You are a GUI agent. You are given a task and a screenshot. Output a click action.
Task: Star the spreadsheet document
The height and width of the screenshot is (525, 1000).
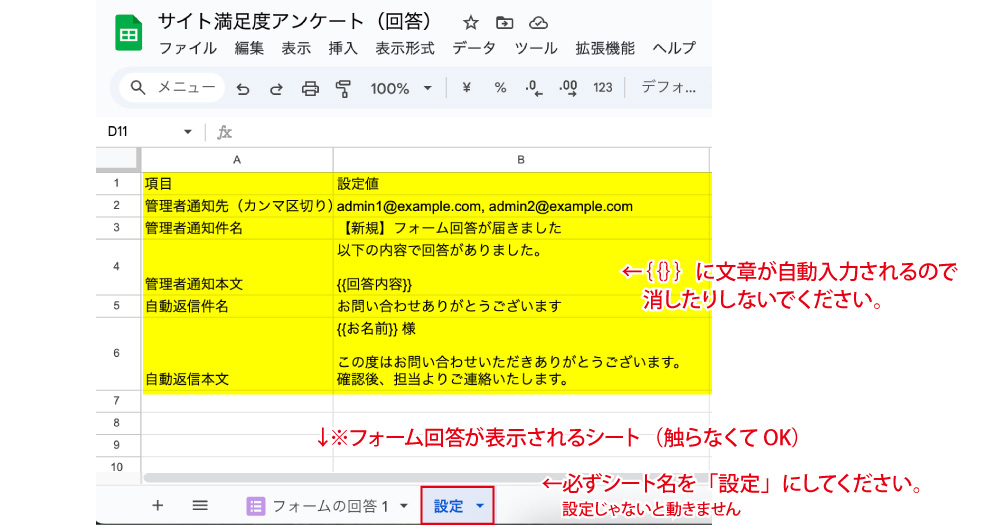pos(471,23)
